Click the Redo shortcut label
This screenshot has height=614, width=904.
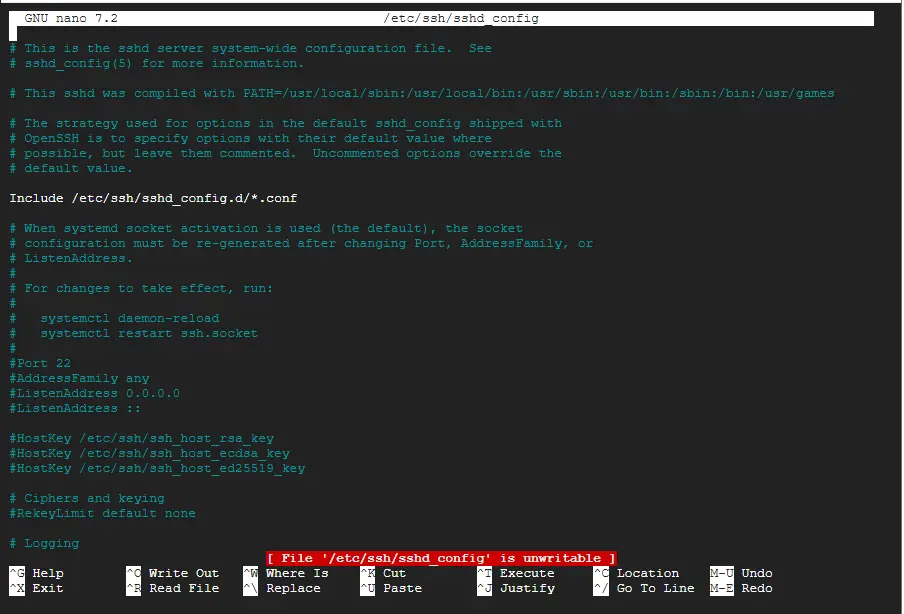point(756,588)
